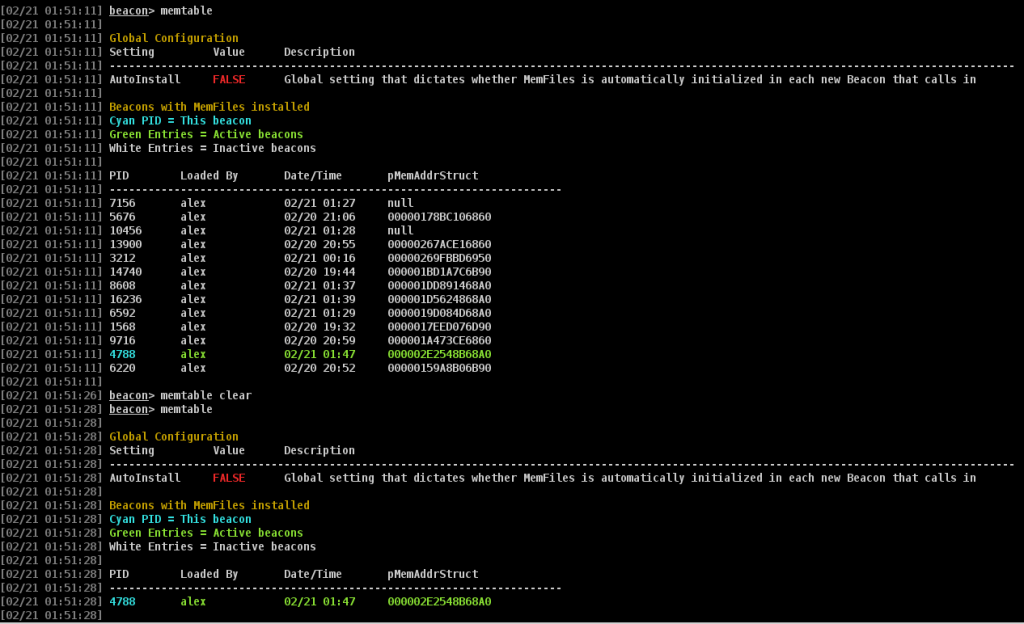Image resolution: width=1024 pixels, height=624 pixels.
Task: Click the 'memtable clear' command text
Action: (x=206, y=396)
